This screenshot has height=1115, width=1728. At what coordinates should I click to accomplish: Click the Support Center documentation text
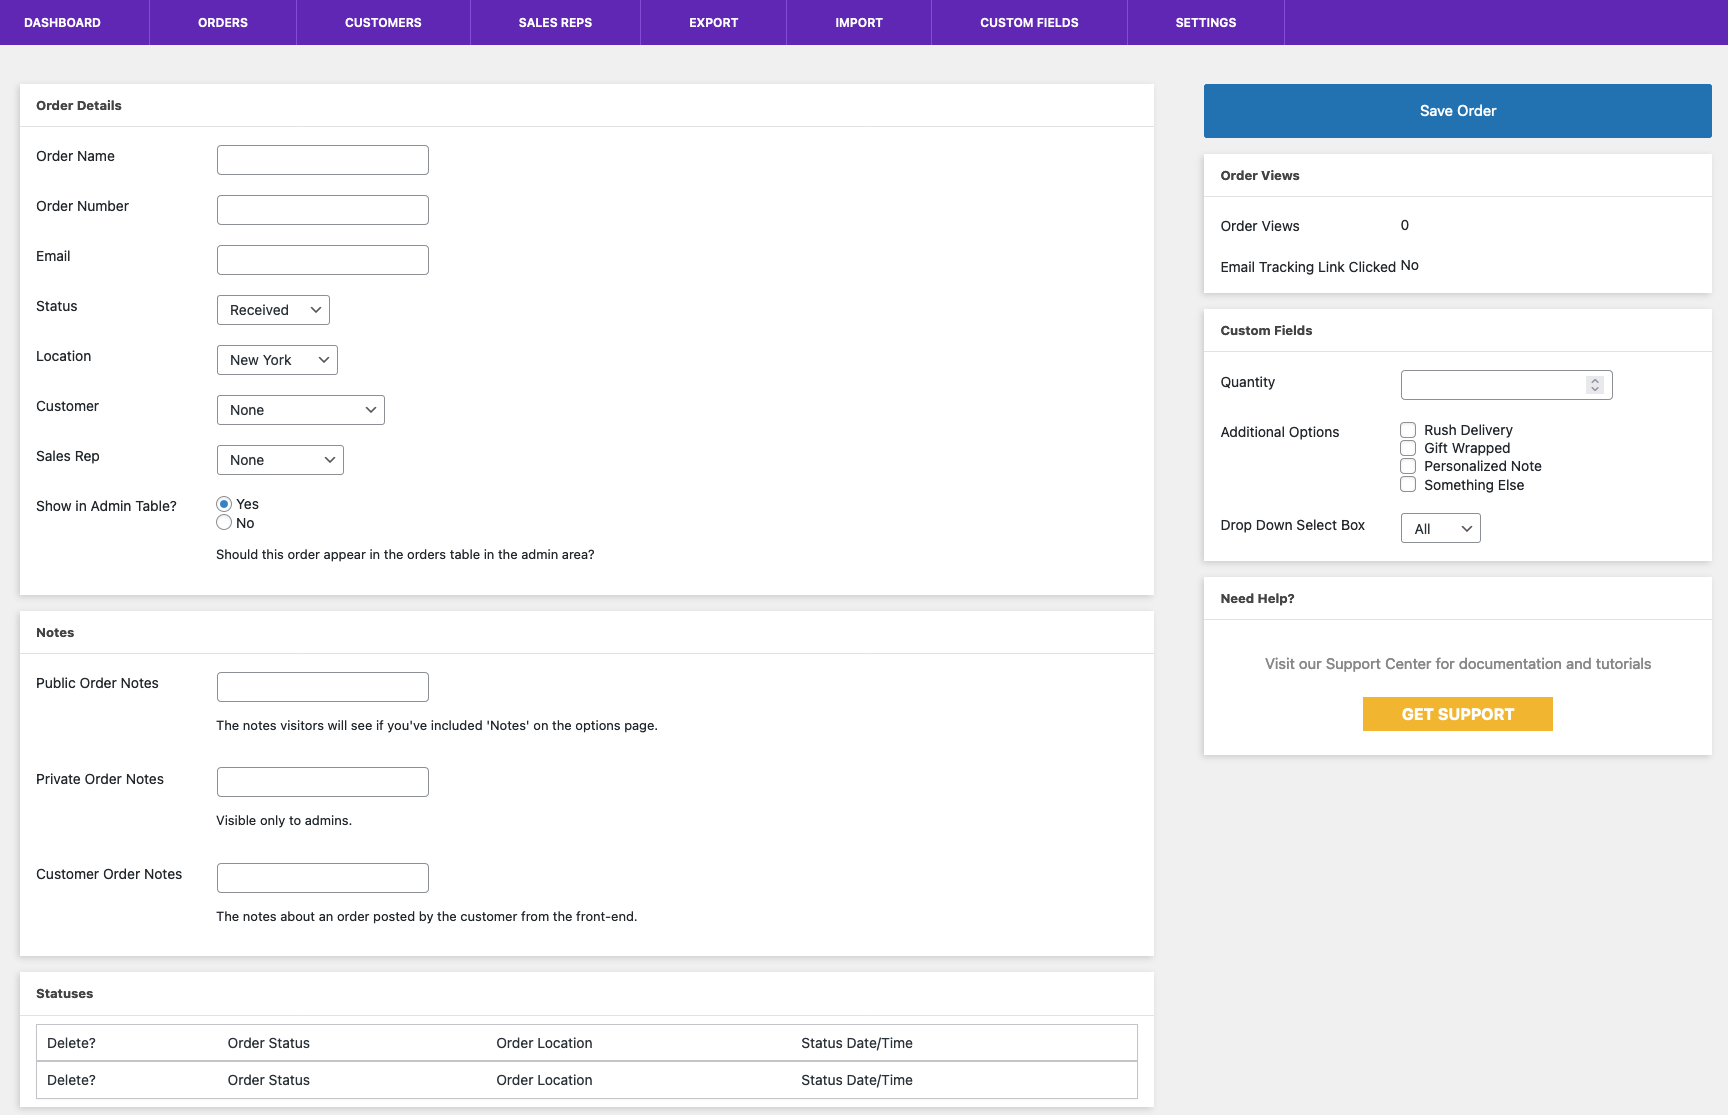(x=1458, y=664)
